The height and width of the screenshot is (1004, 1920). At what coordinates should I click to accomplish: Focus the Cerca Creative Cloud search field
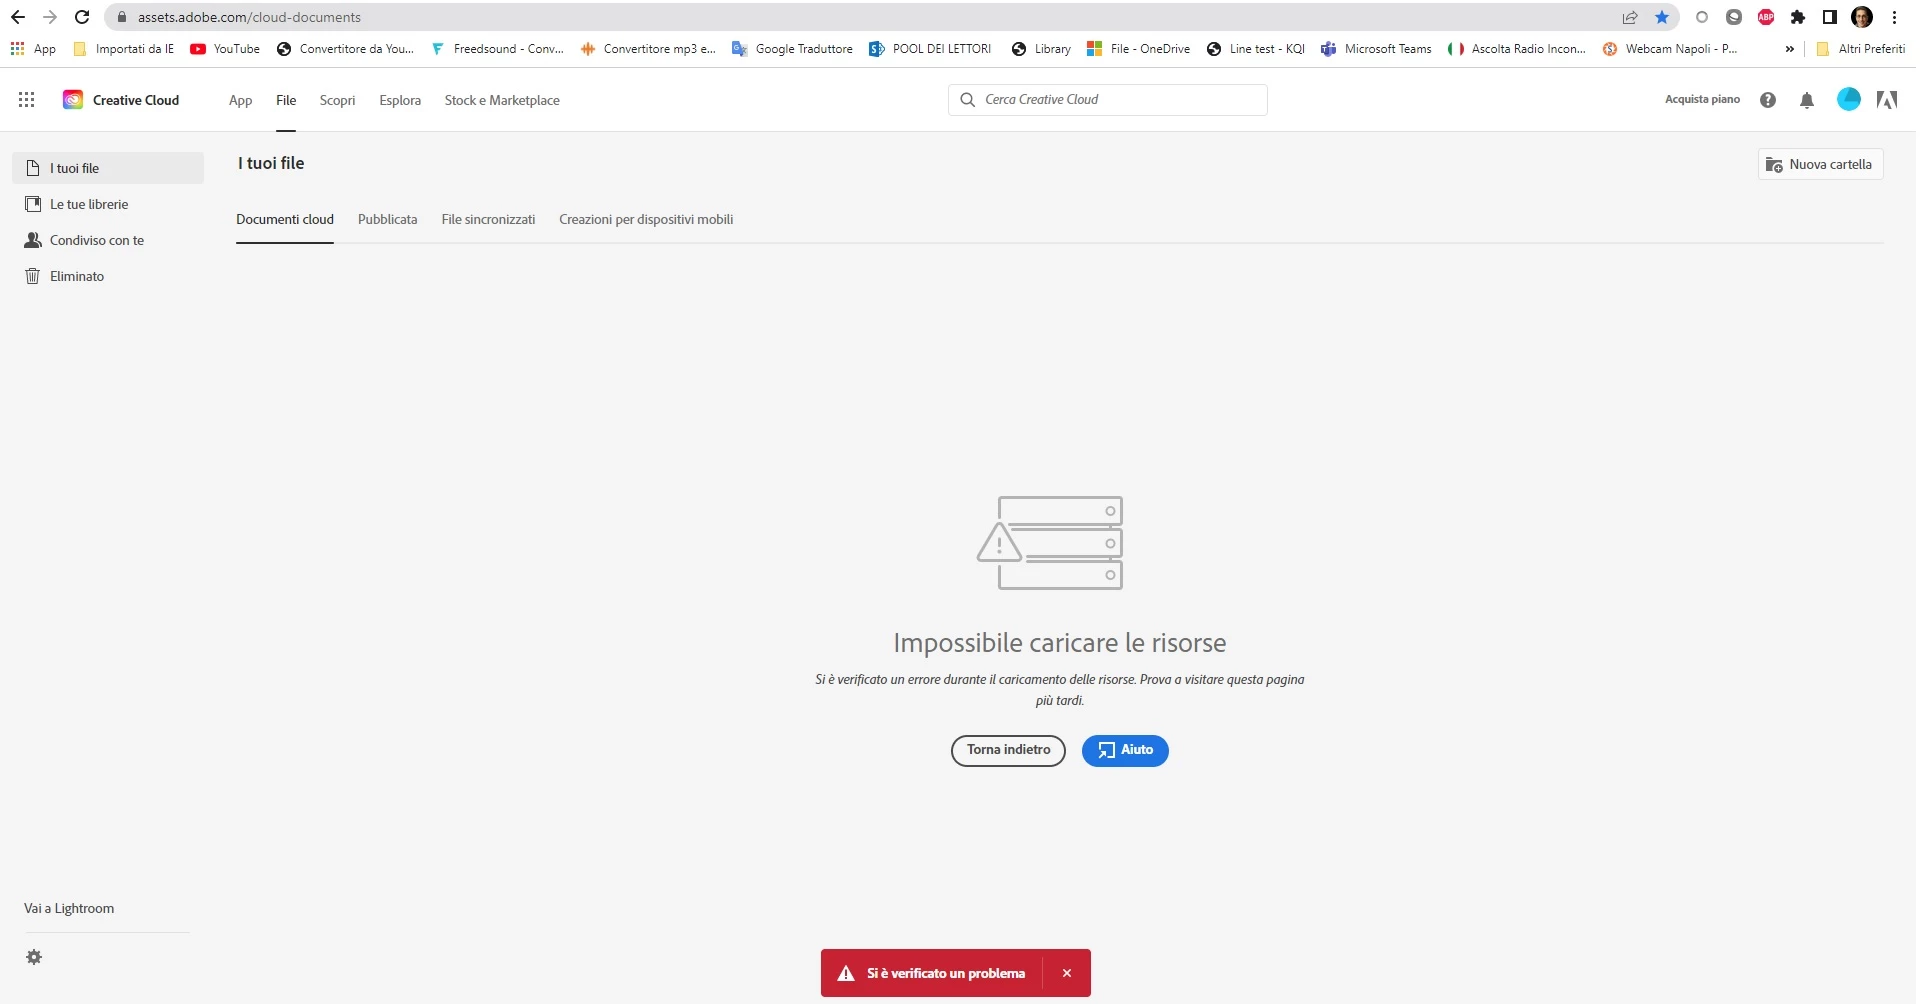tap(1108, 100)
